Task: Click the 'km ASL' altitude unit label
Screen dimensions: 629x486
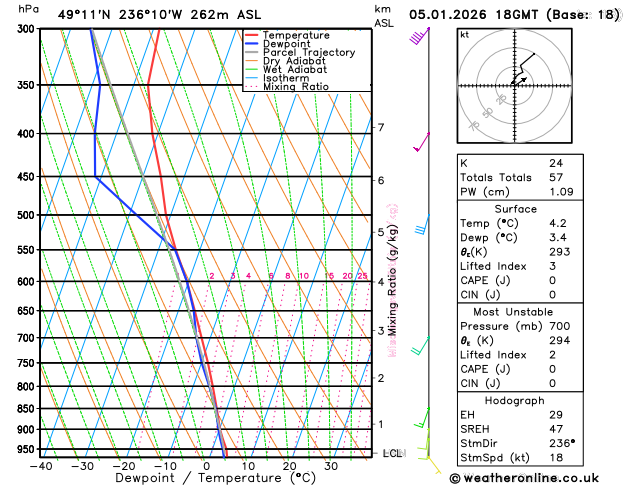Action: (x=384, y=16)
